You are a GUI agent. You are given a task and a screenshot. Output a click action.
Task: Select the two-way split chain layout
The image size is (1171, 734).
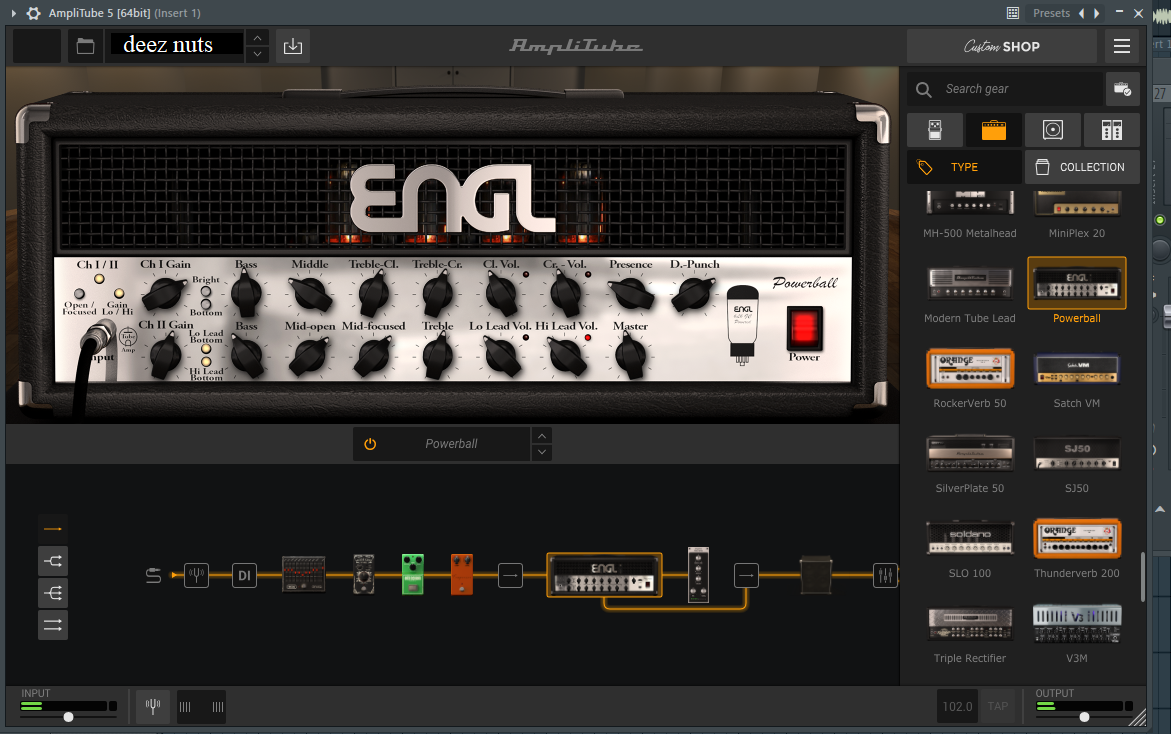tap(53, 561)
